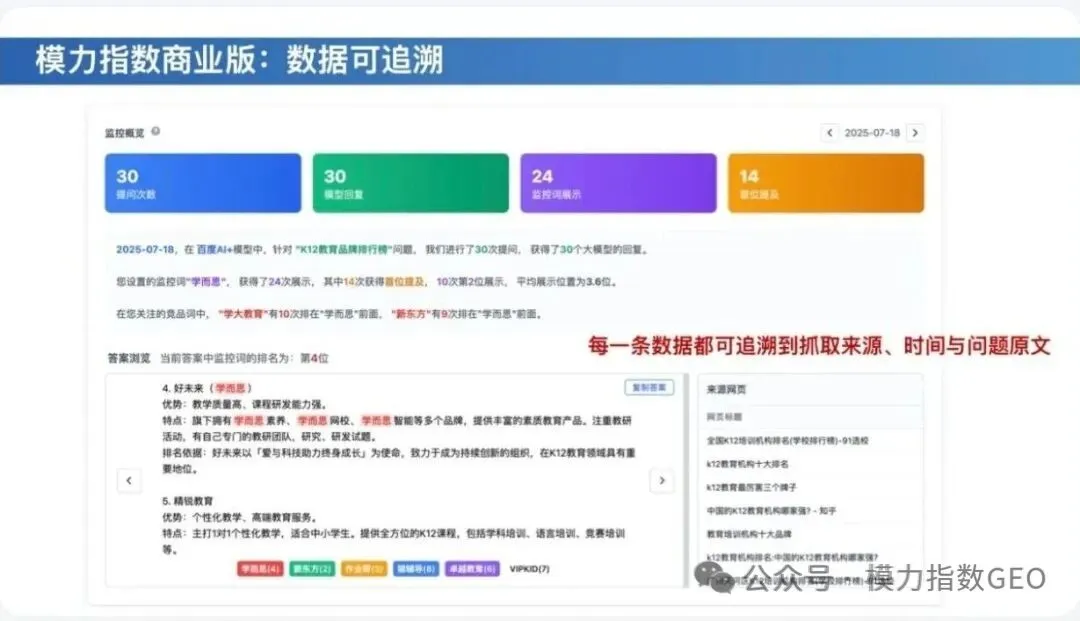Select the green 新东方(2) tag

click(312, 569)
